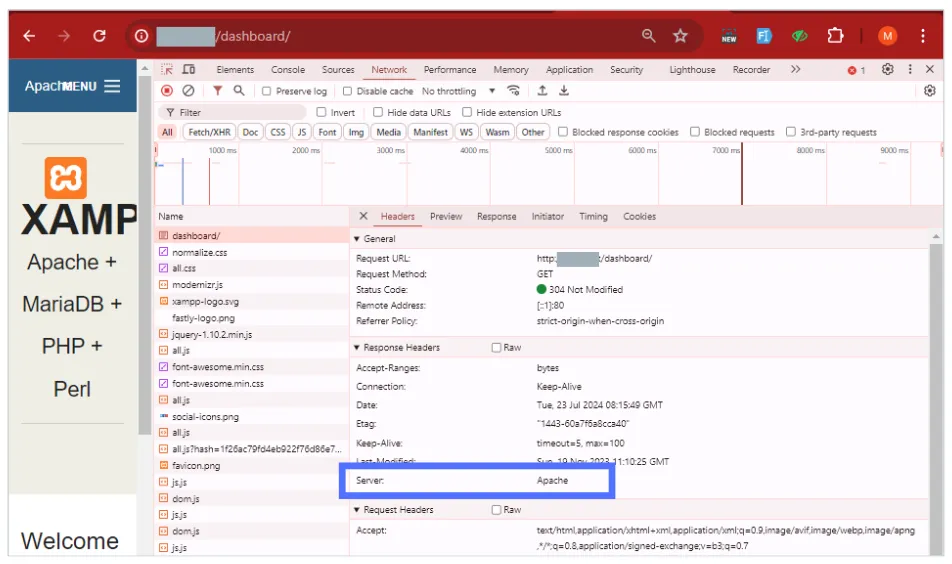Bookmark this page with the star icon
The image size is (952, 564).
pyautogui.click(x=680, y=36)
